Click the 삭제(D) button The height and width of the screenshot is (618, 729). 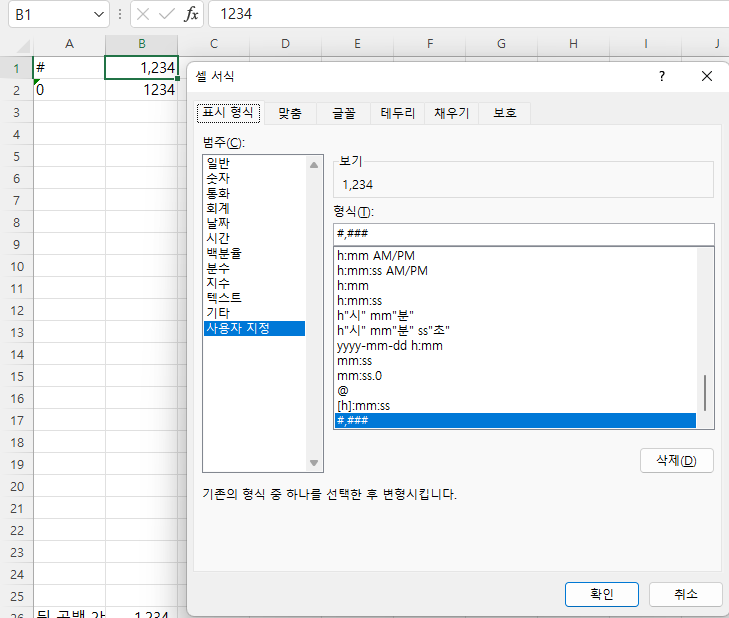(x=676, y=461)
